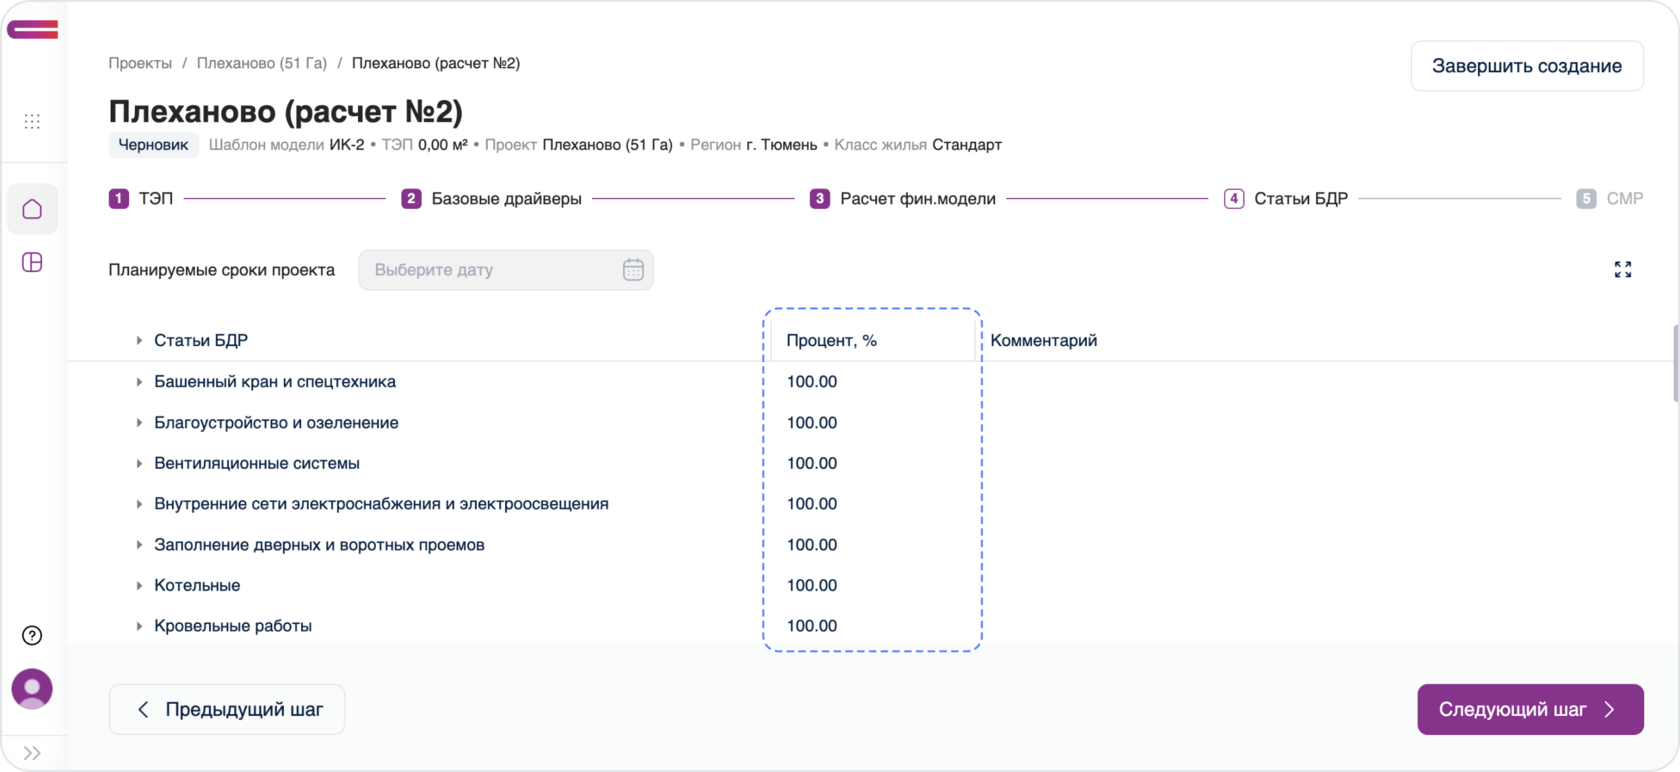Click the calendar icon in date field
The image size is (1680, 772).
coord(633,270)
